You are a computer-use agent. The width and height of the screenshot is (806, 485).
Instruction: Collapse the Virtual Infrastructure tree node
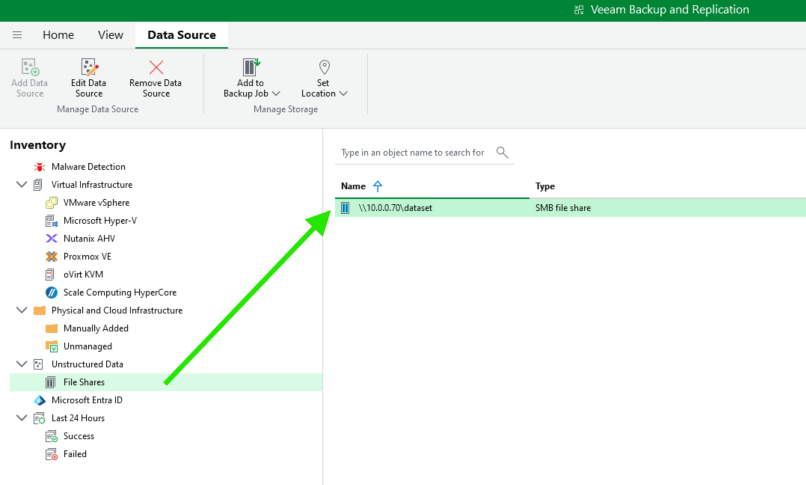click(x=22, y=185)
